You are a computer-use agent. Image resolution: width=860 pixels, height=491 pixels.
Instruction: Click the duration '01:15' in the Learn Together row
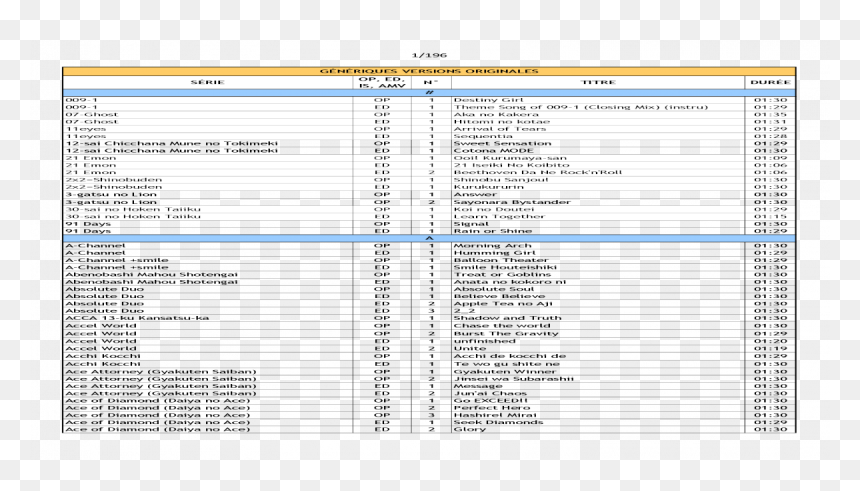(770, 216)
